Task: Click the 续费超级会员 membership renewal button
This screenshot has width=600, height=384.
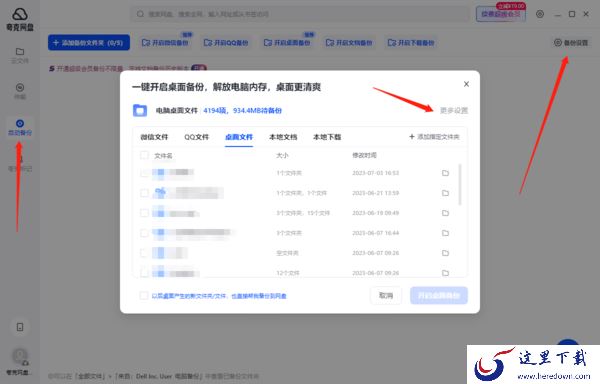Action: (x=501, y=14)
